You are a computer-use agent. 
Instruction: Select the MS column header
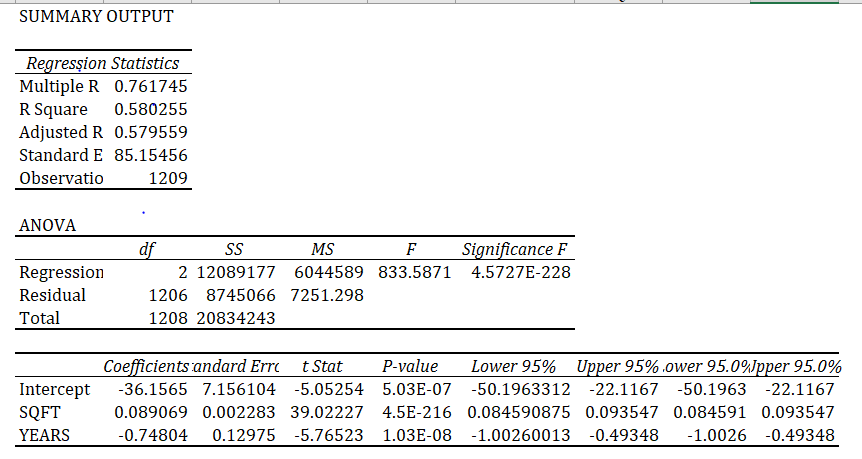click(322, 250)
